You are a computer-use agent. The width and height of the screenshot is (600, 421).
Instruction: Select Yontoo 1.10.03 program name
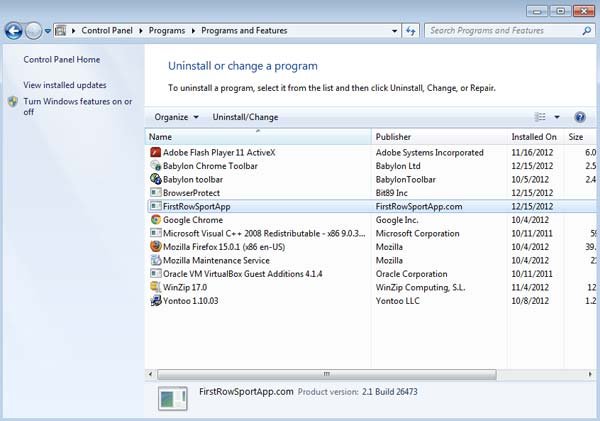tap(191, 301)
